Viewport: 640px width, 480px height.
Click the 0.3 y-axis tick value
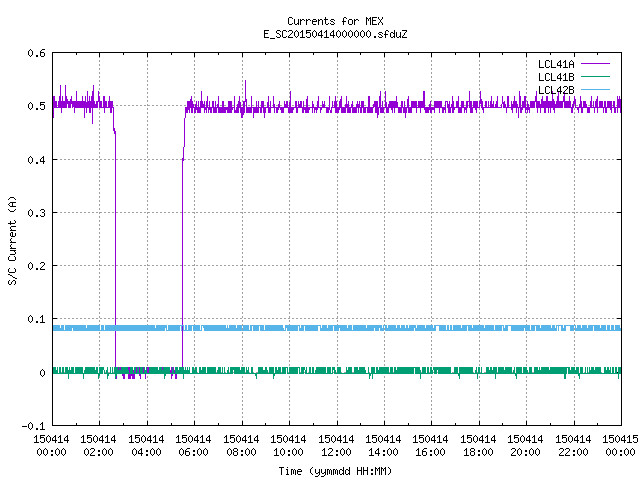point(36,213)
